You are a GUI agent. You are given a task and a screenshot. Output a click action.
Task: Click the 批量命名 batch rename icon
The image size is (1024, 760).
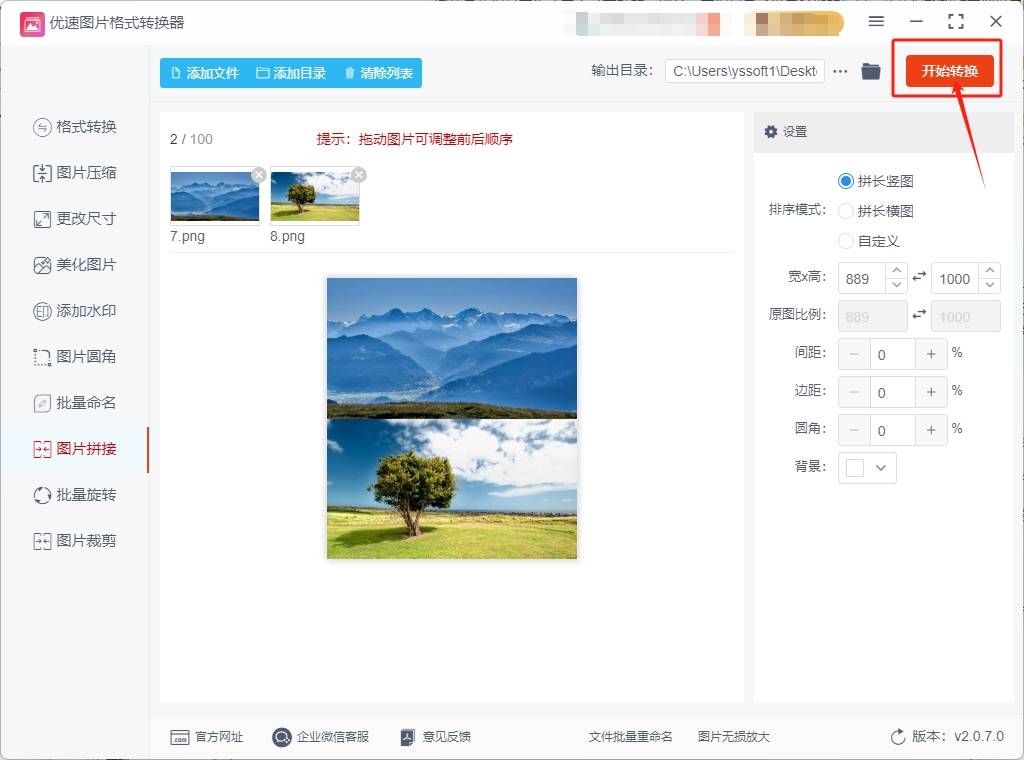tap(42, 403)
